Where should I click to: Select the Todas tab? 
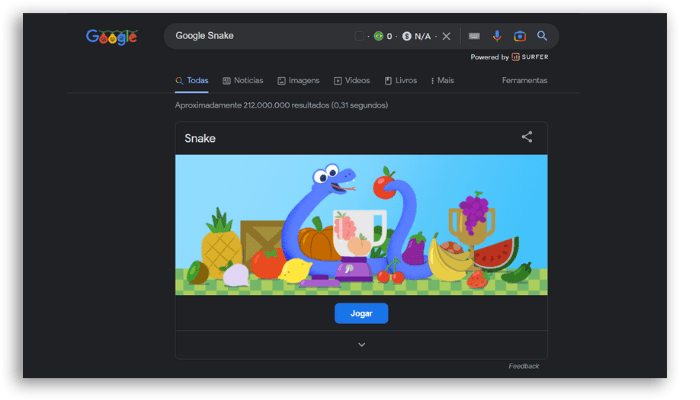(x=192, y=80)
